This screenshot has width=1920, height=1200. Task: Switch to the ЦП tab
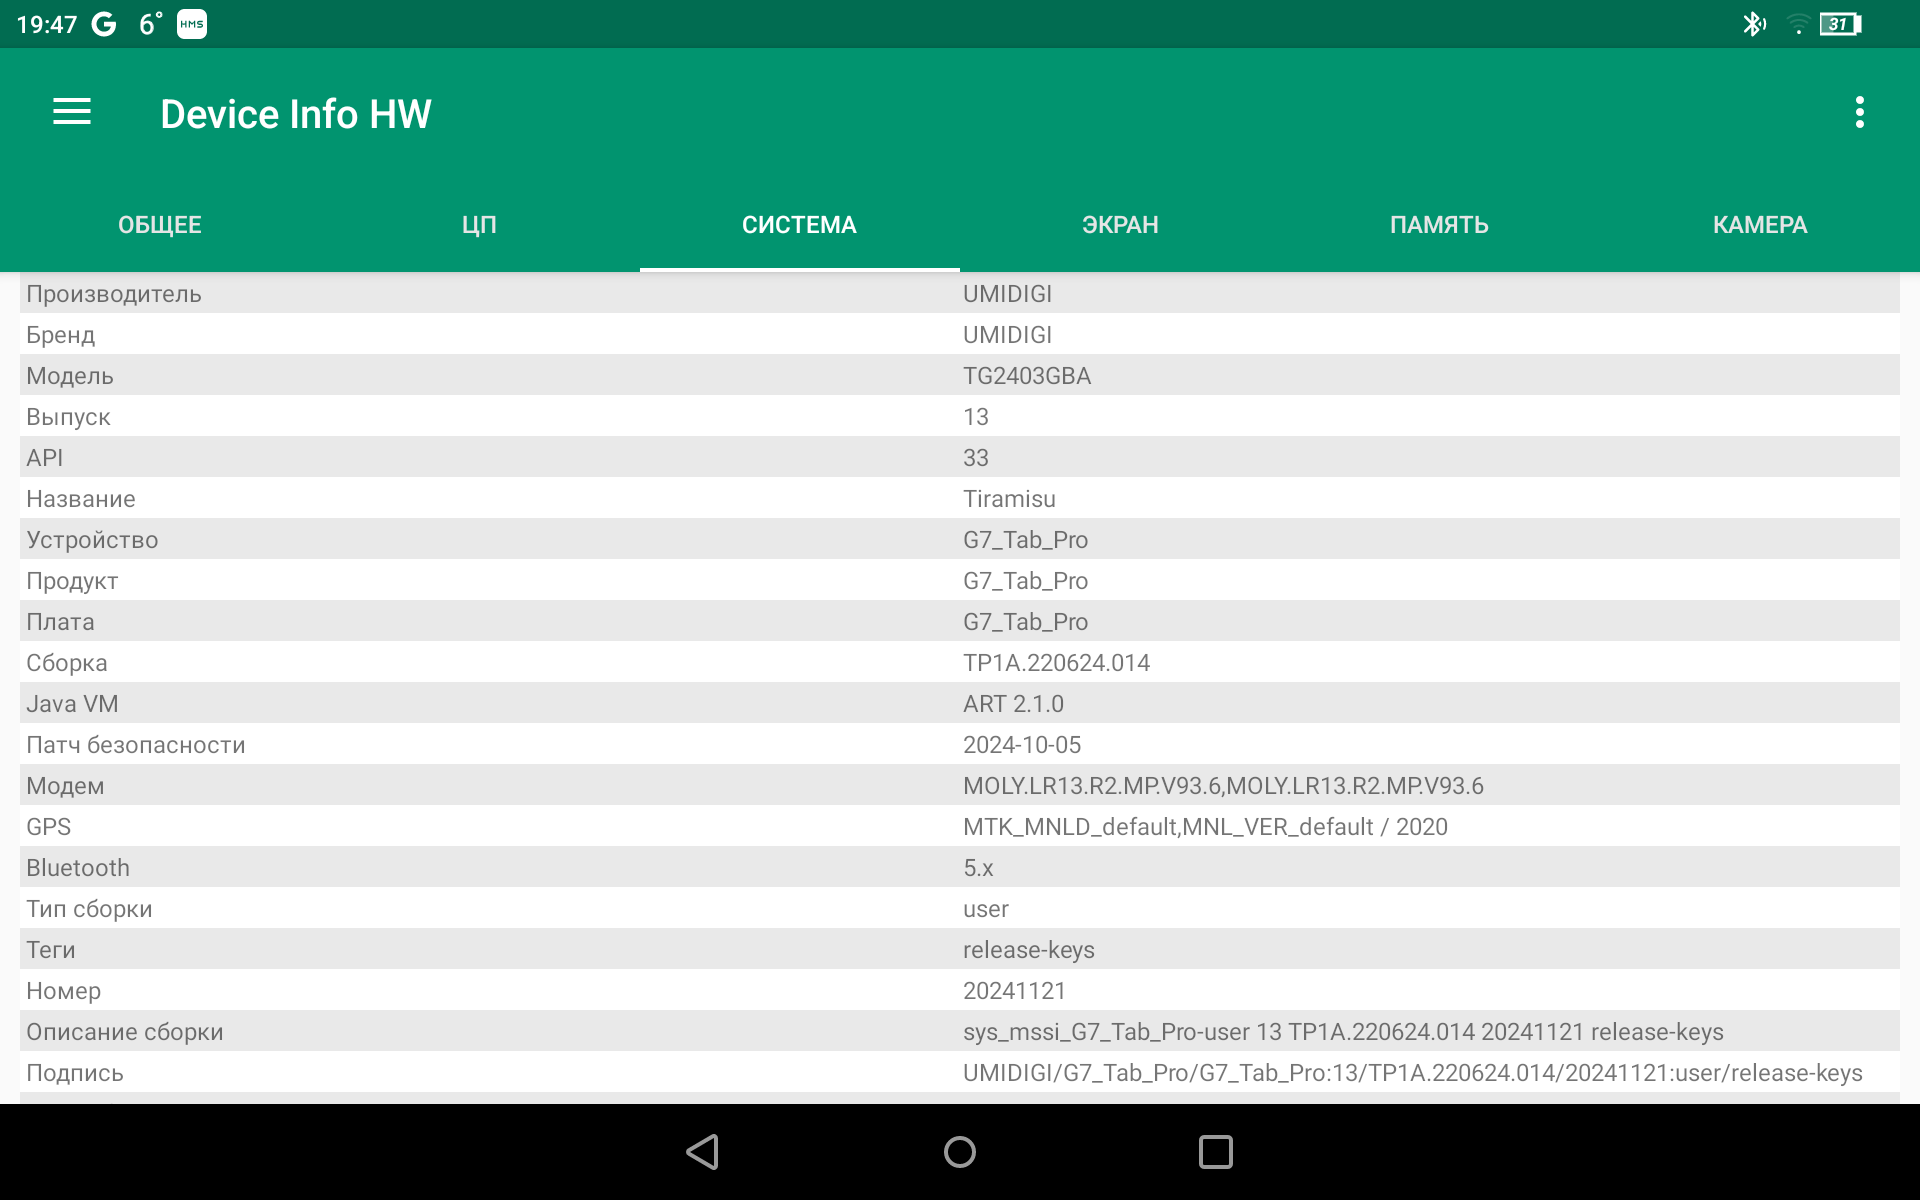pyautogui.click(x=479, y=225)
